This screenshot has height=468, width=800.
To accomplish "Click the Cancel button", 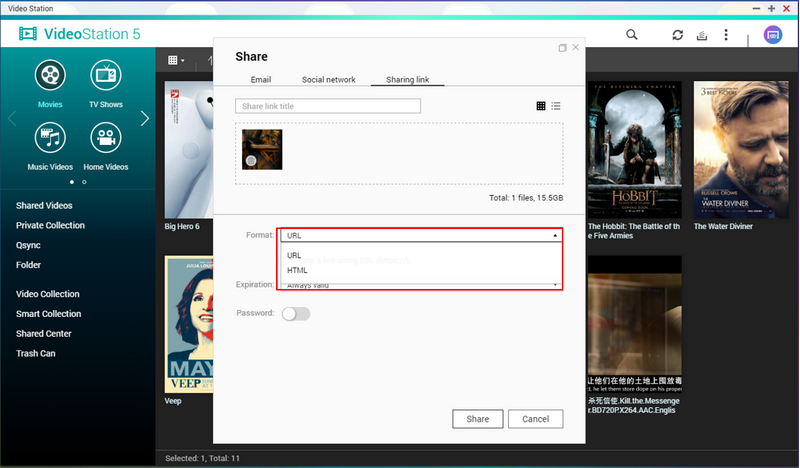I will click(536, 419).
